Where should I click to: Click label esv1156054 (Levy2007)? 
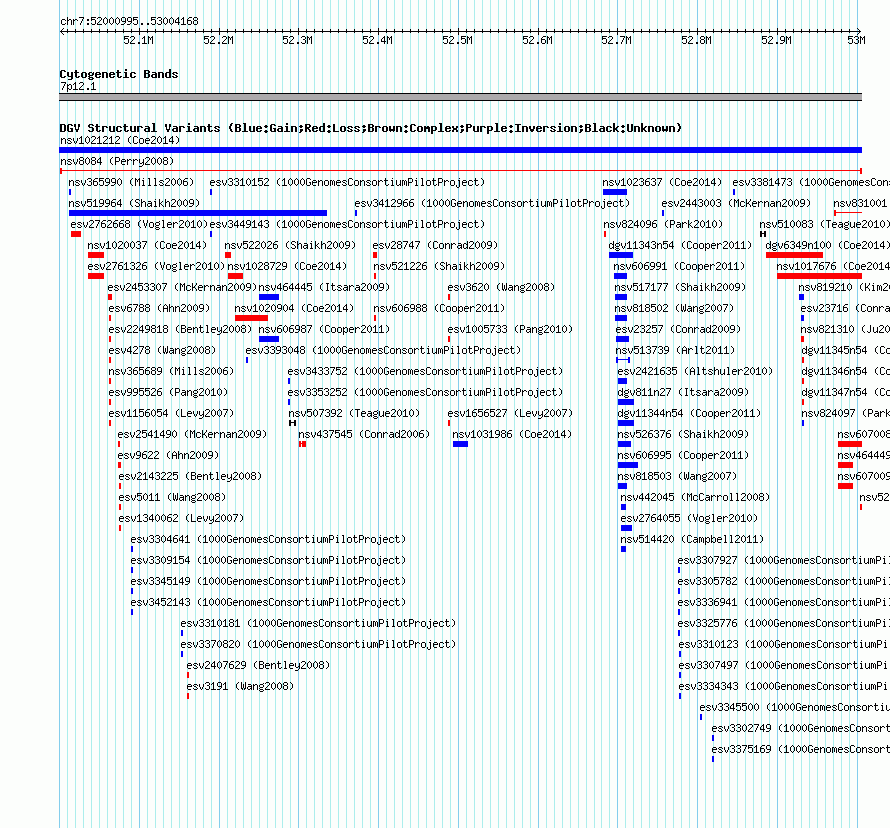coord(171,413)
